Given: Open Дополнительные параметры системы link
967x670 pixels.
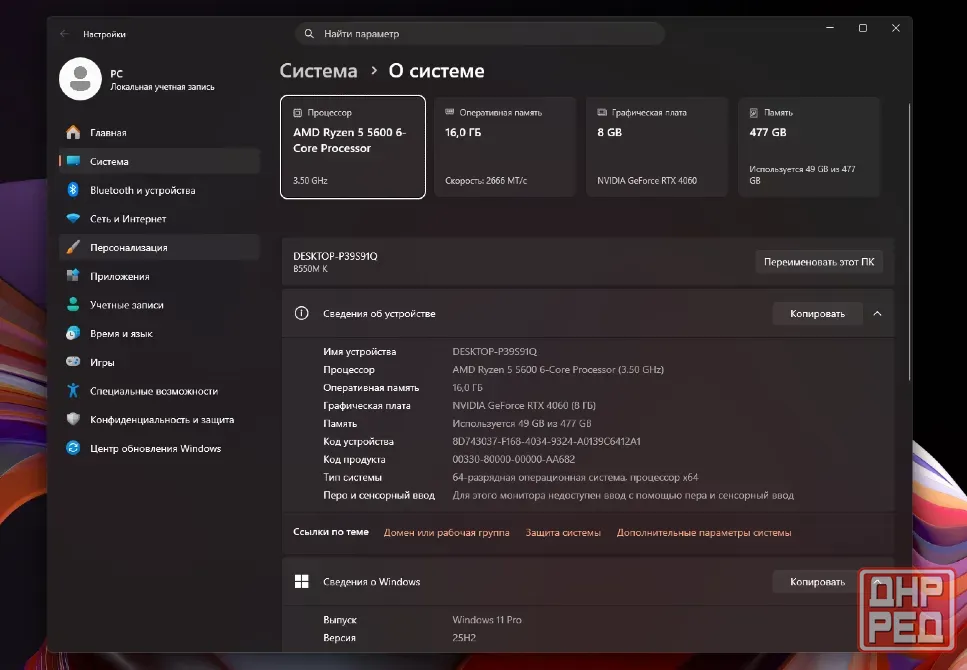Looking at the screenshot, I should tap(704, 532).
